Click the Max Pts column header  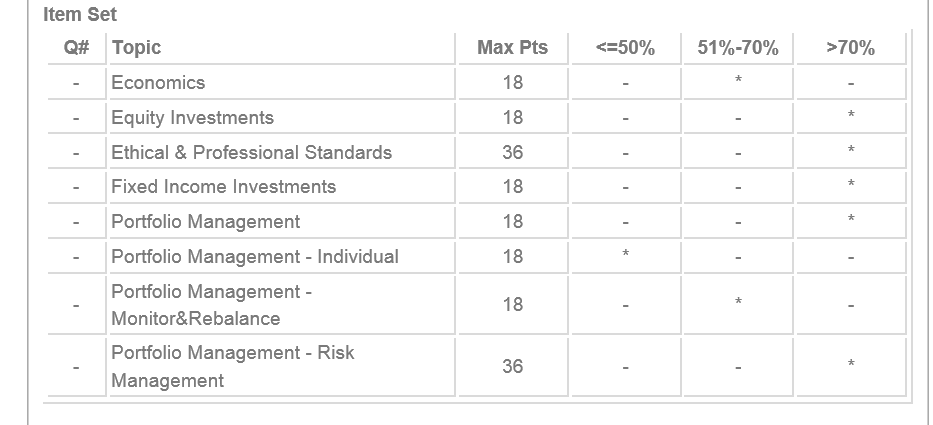(x=512, y=48)
